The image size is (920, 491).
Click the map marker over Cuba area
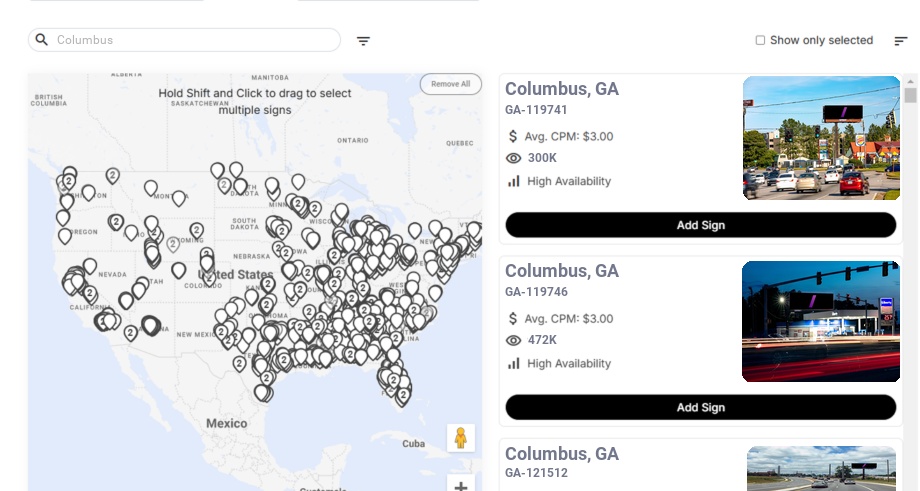pyautogui.click(x=403, y=396)
